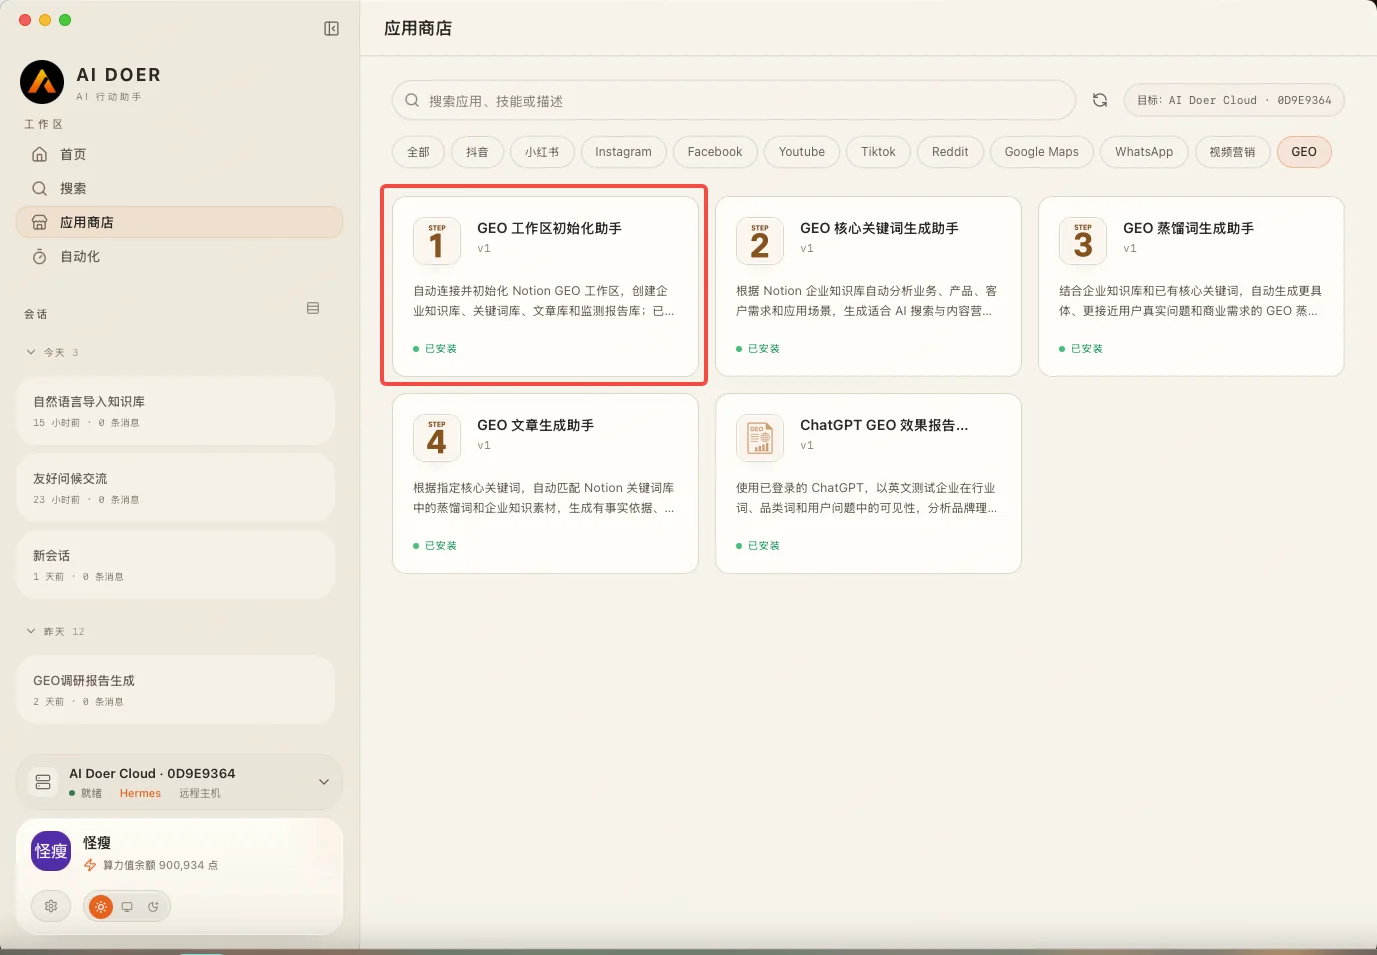Image resolution: width=1377 pixels, height=955 pixels.
Task: Select the WhatsApp filter tab
Action: 1144,152
